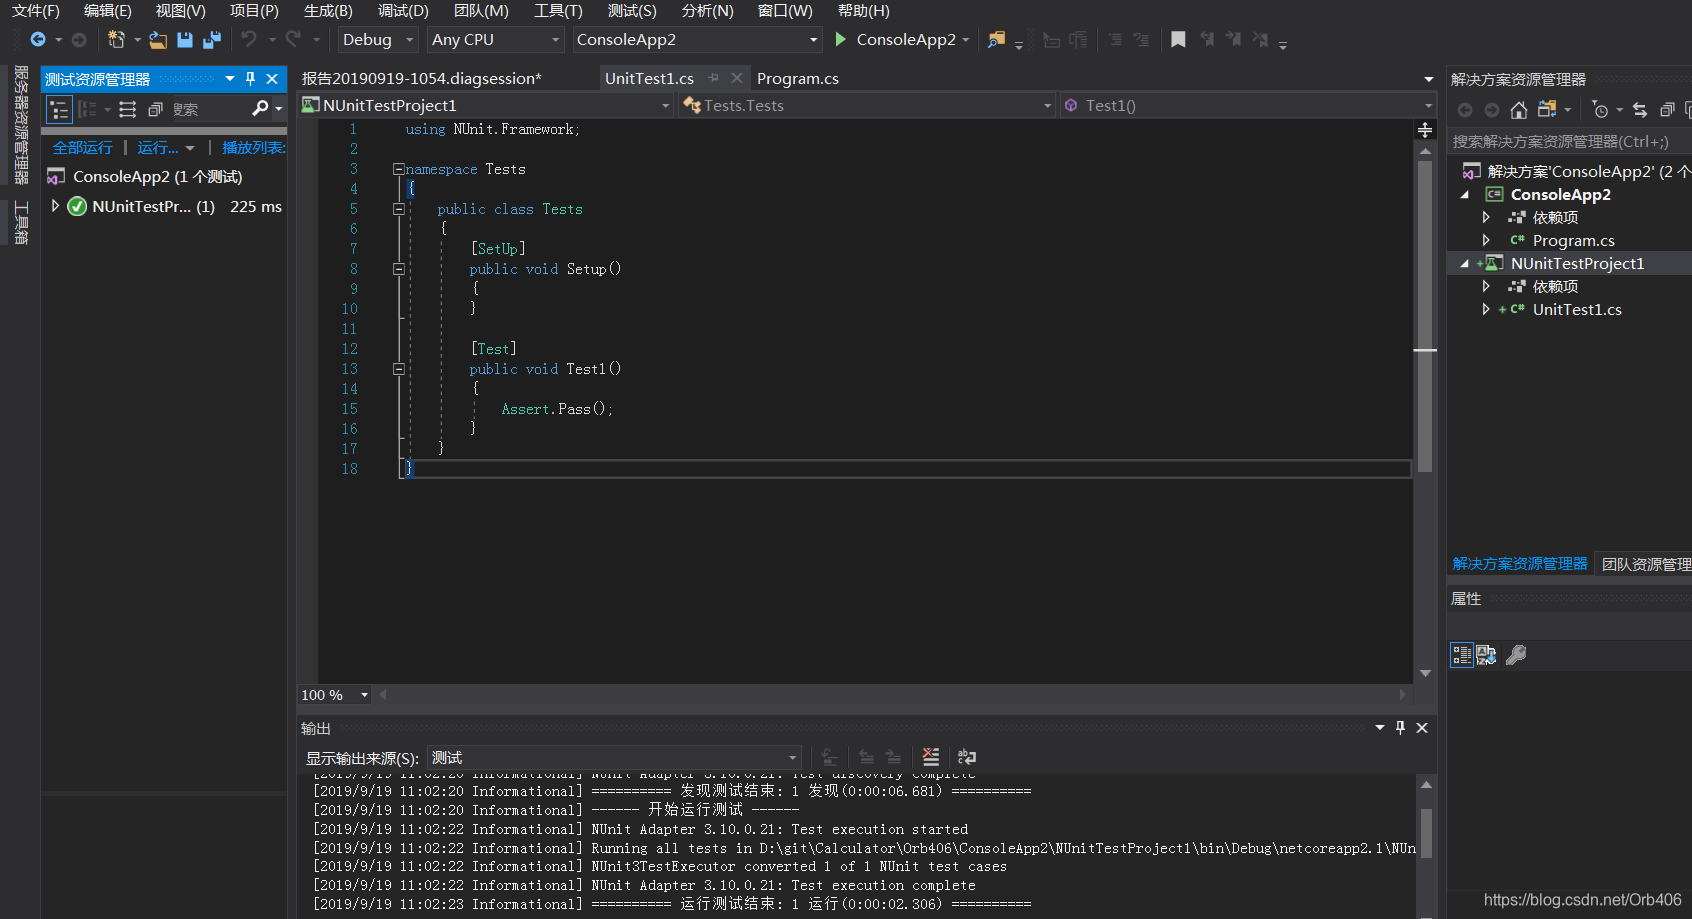Select UnitTest1.cs in Solution Explorer
Viewport: 1692px width, 919px height.
pyautogui.click(x=1576, y=310)
